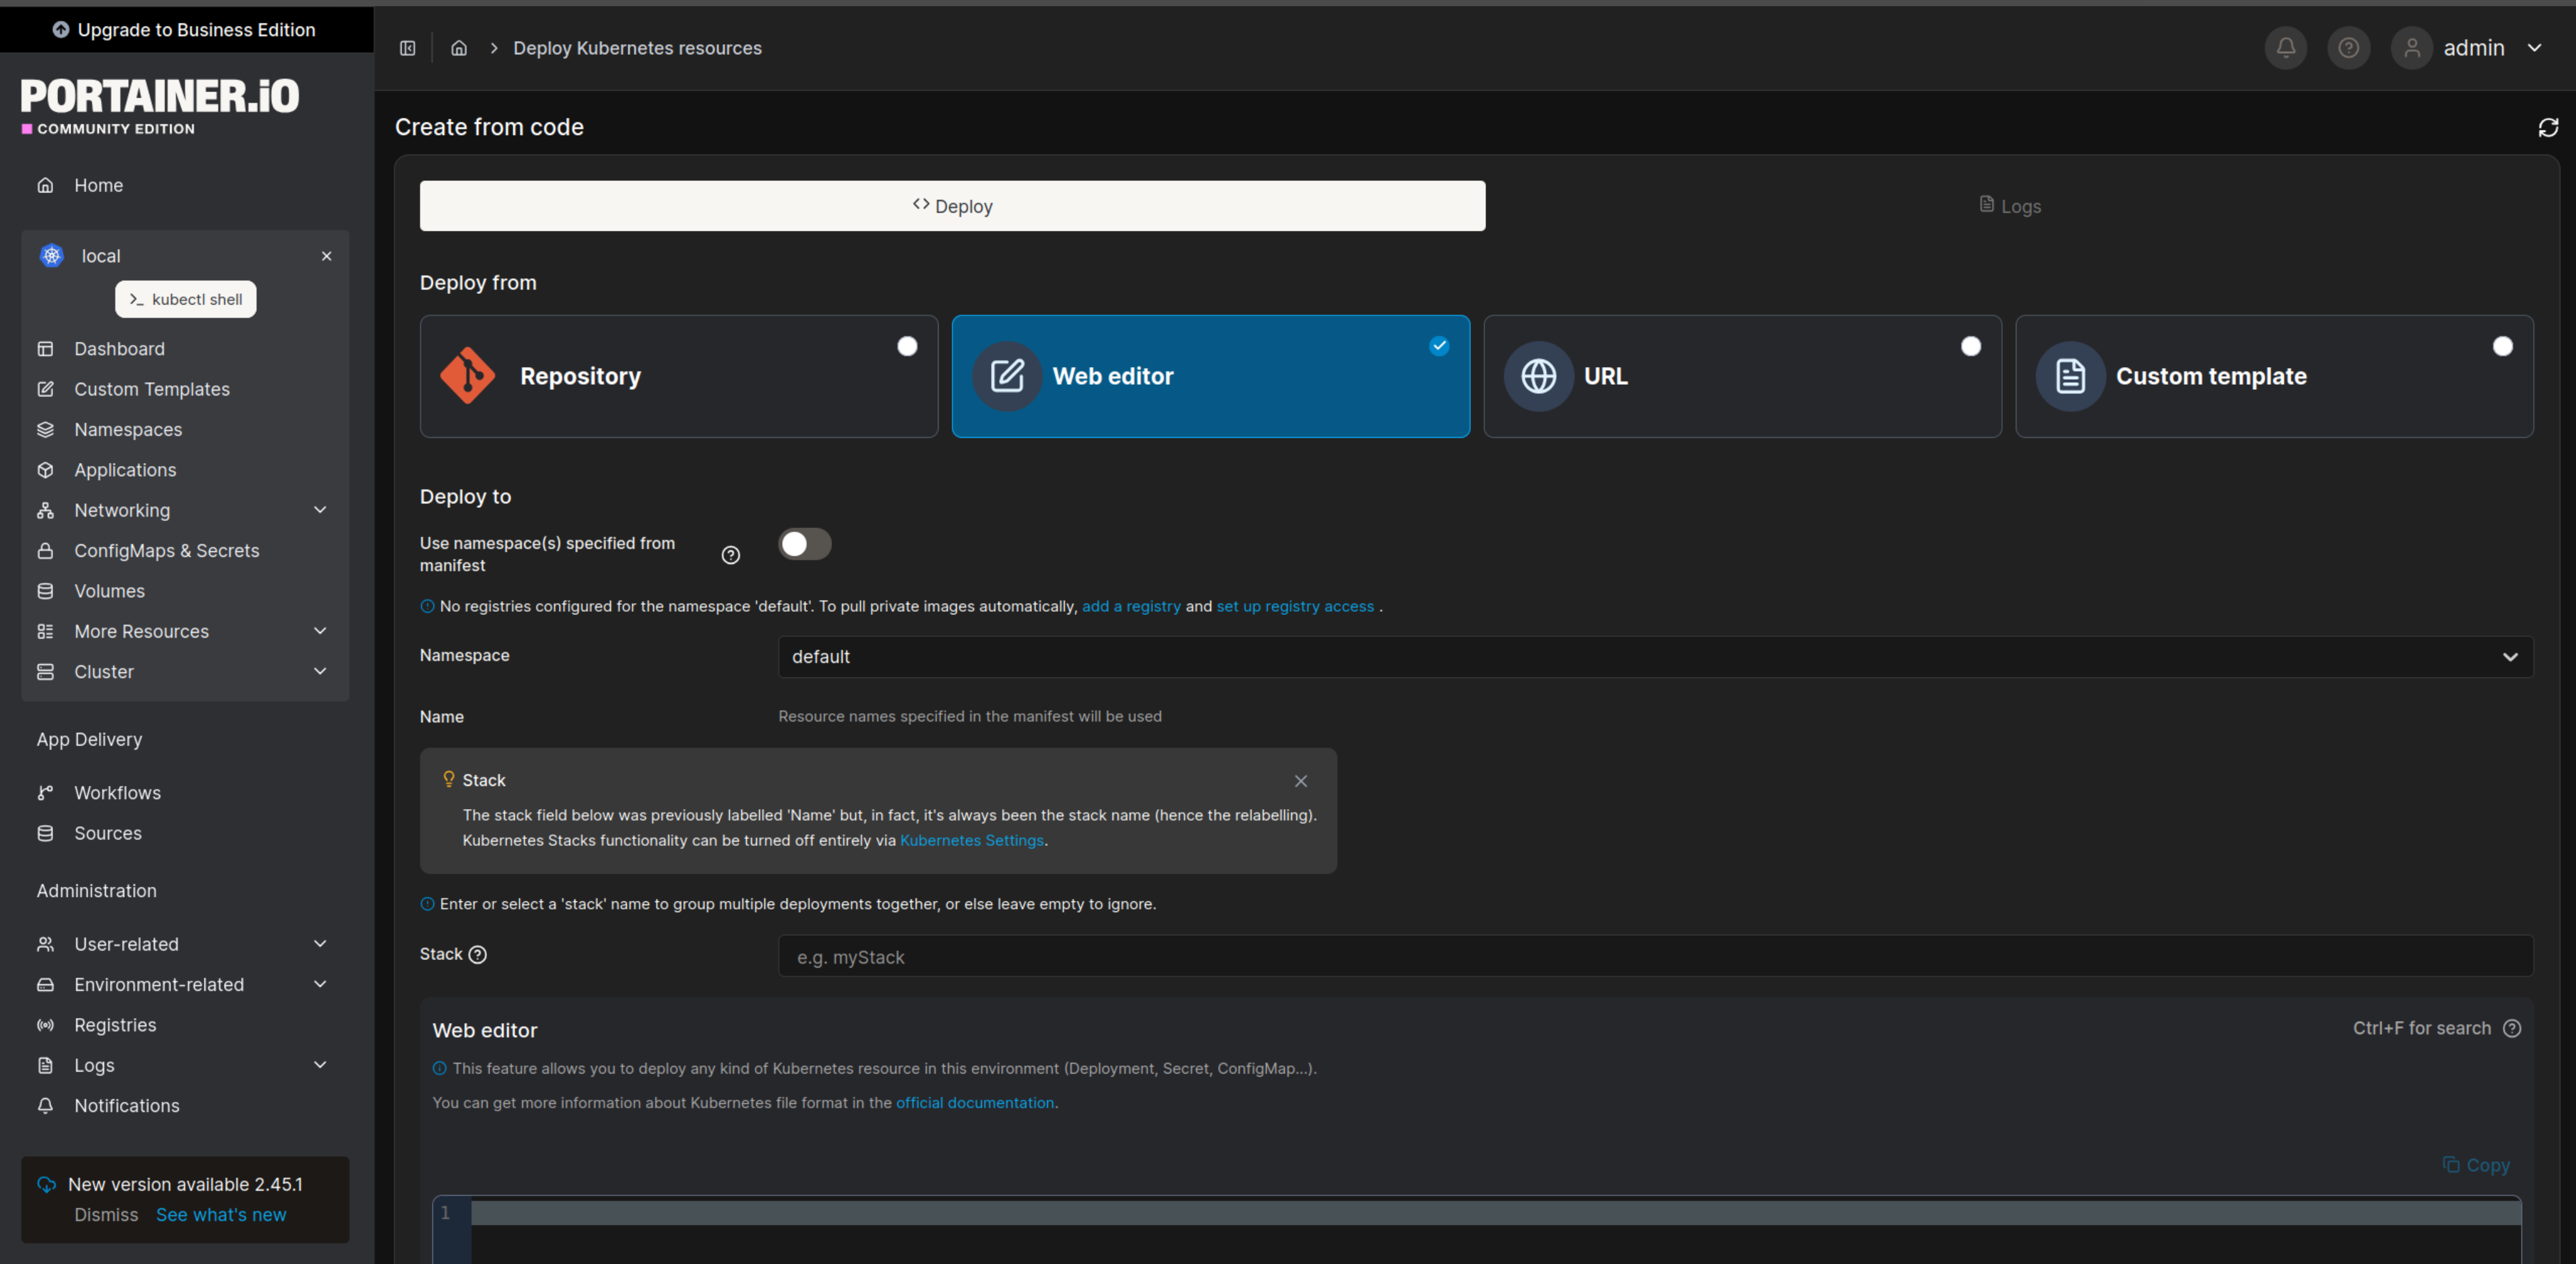The width and height of the screenshot is (2576, 1264).
Task: Open See what's new link
Action: click(221, 1215)
